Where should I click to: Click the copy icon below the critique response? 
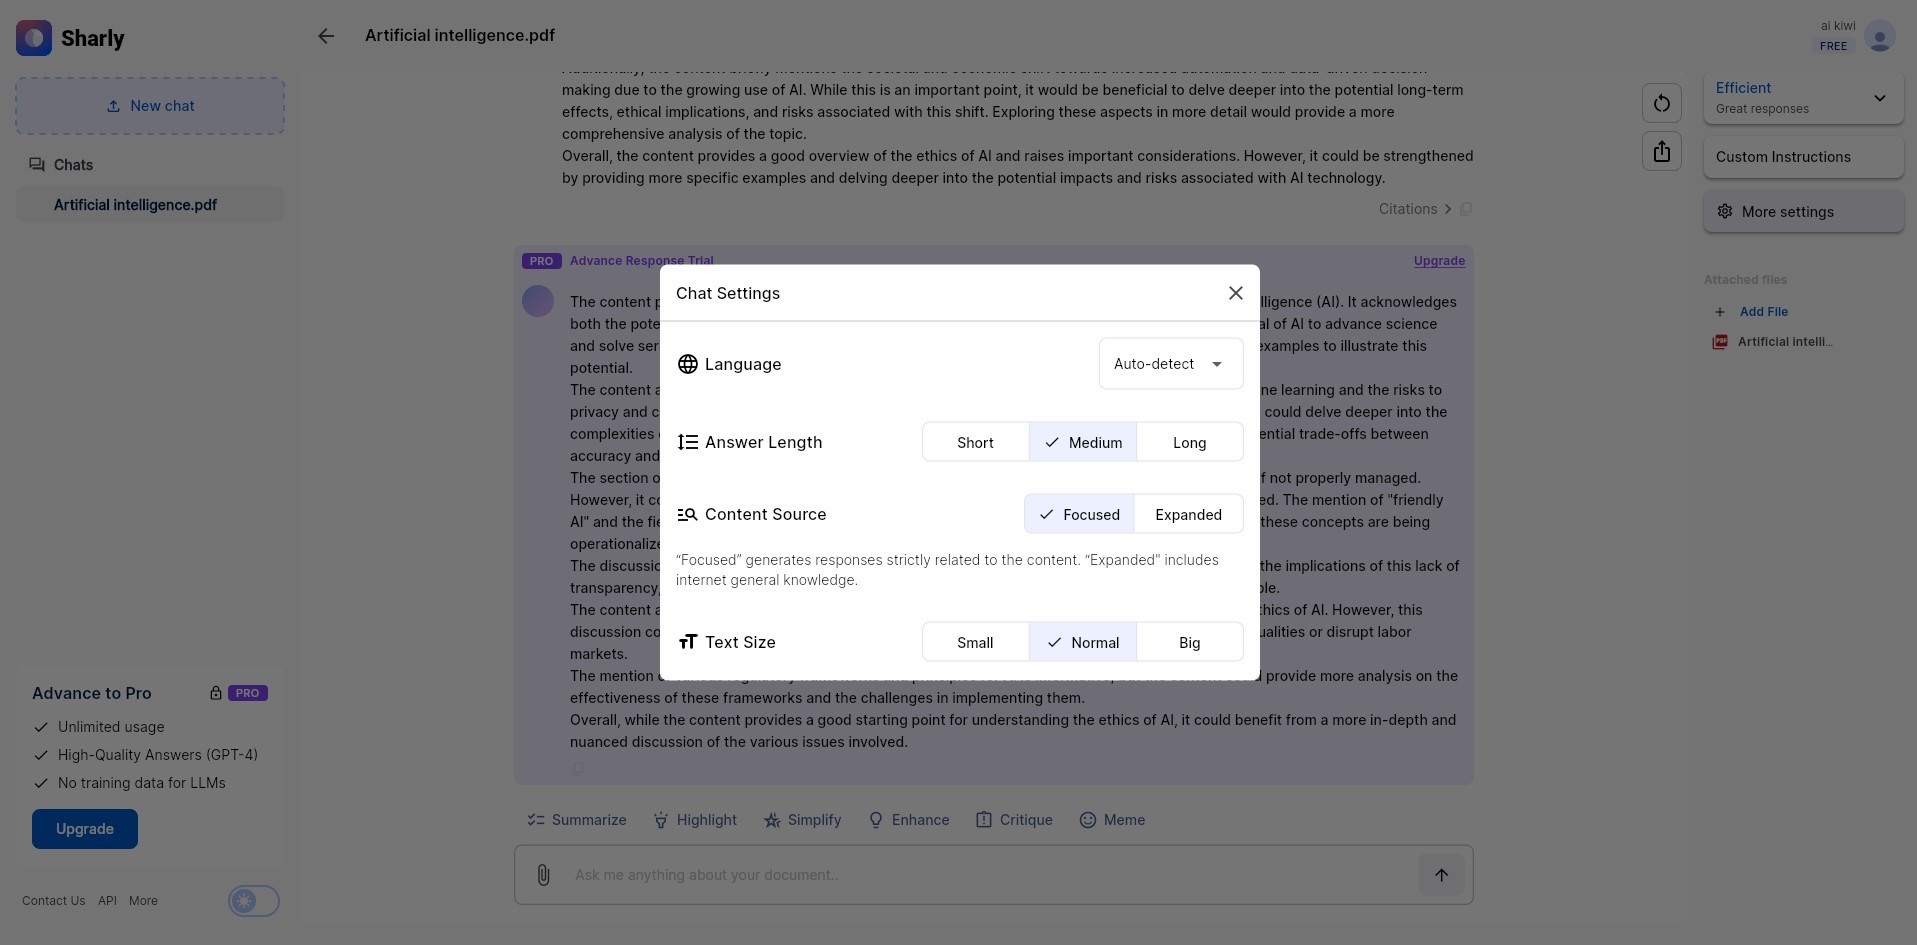(x=578, y=769)
